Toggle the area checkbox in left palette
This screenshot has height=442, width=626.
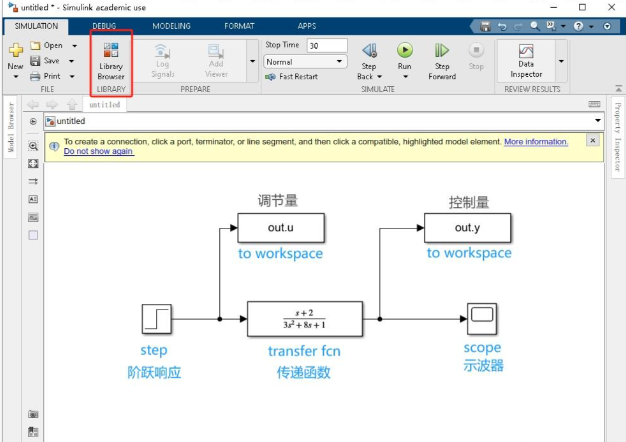point(33,235)
